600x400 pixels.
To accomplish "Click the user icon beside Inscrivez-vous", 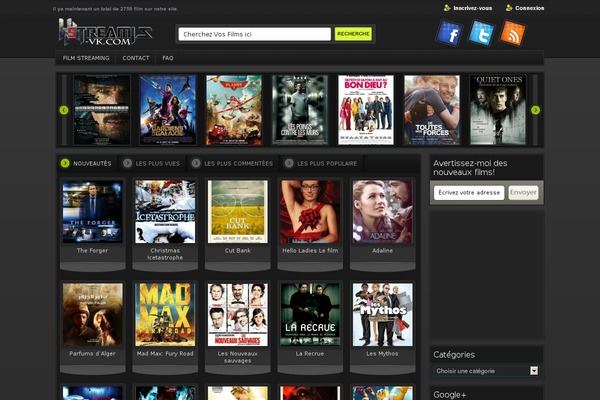I will coord(447,8).
